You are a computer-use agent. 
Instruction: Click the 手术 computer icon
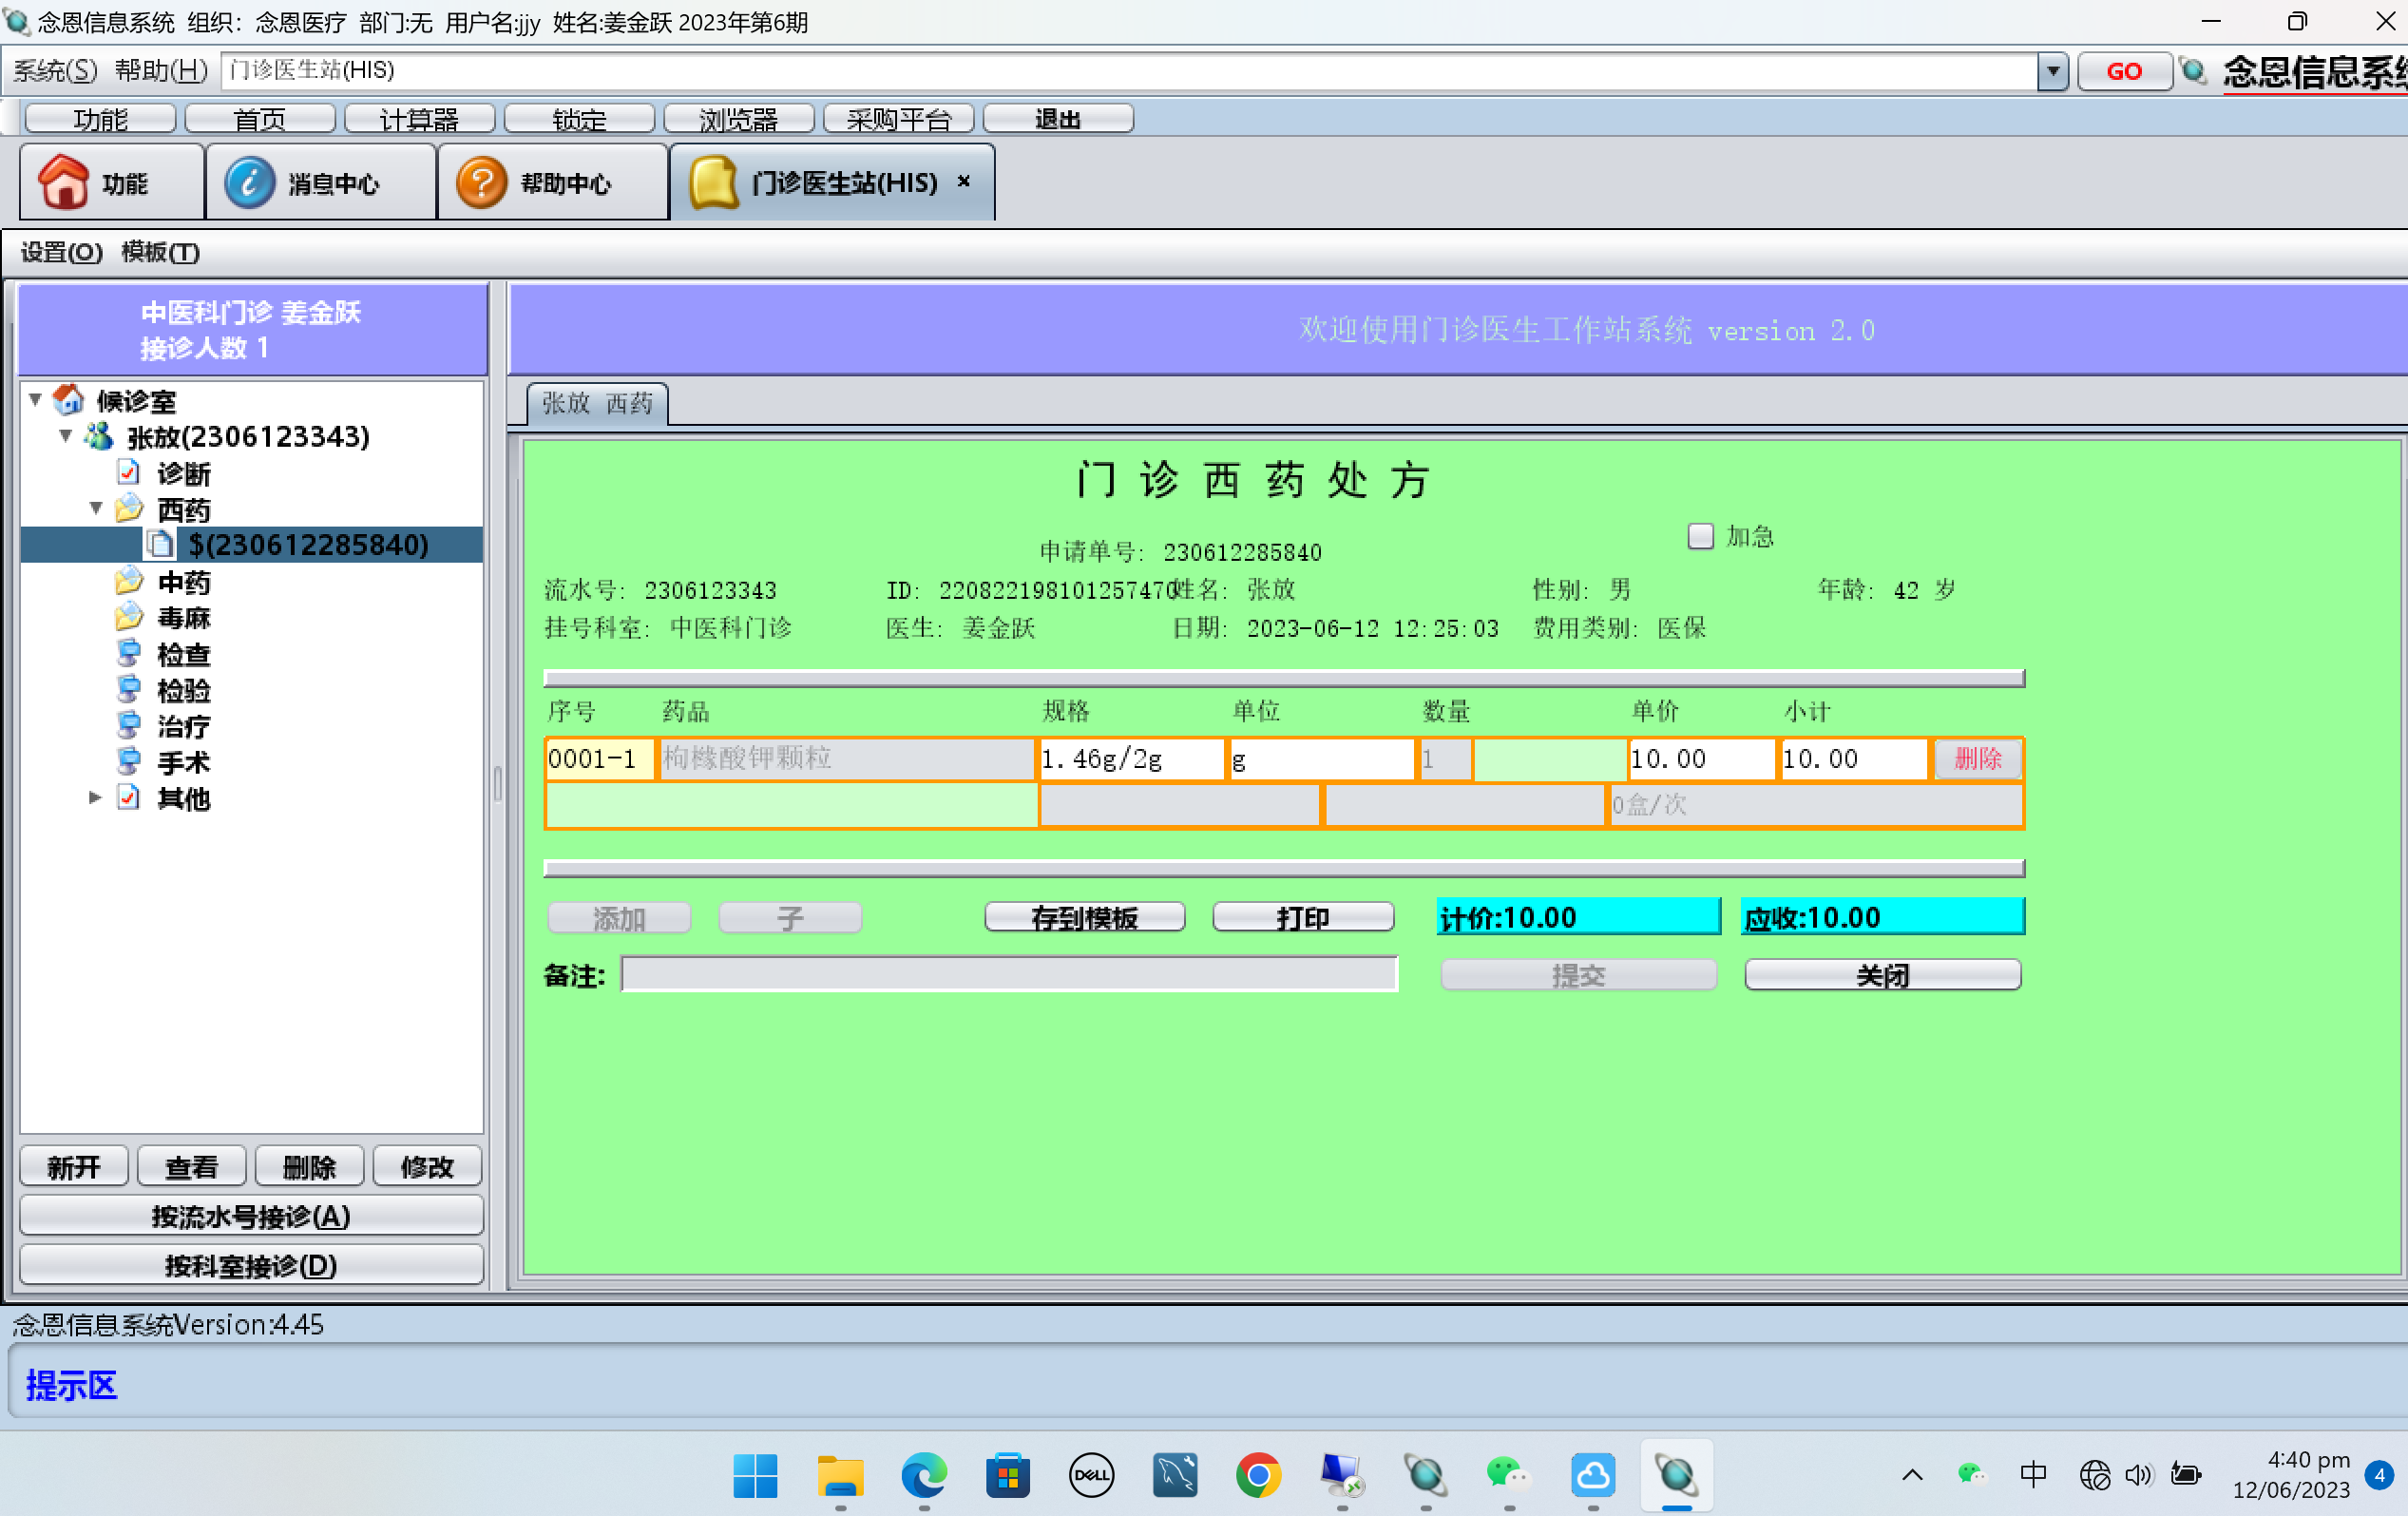[x=129, y=761]
